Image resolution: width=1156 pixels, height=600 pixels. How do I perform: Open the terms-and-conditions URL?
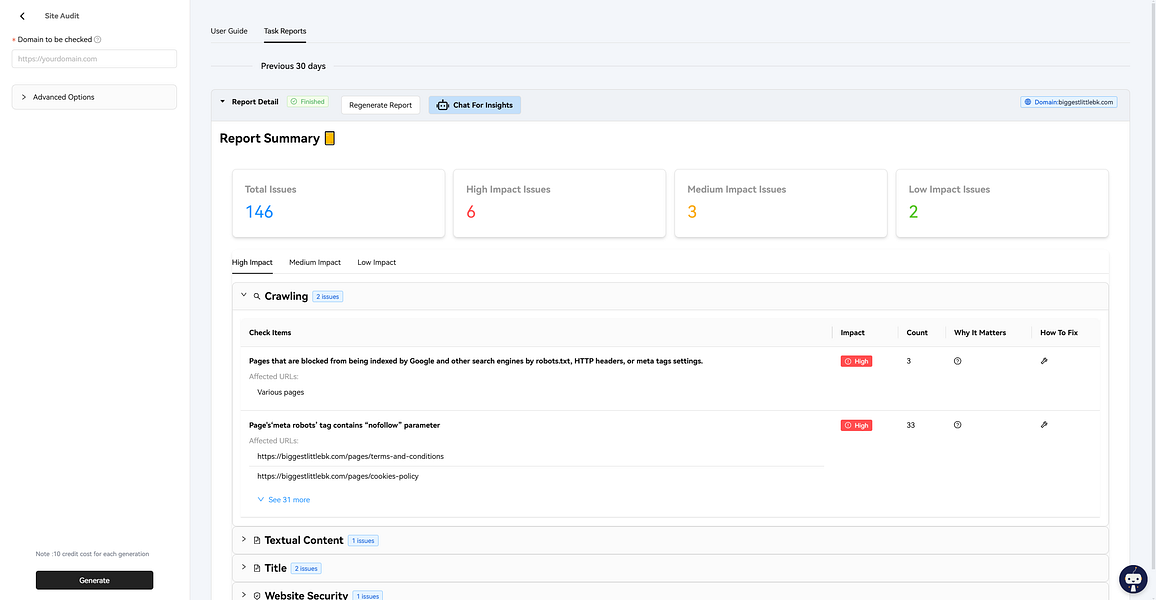click(x=350, y=456)
